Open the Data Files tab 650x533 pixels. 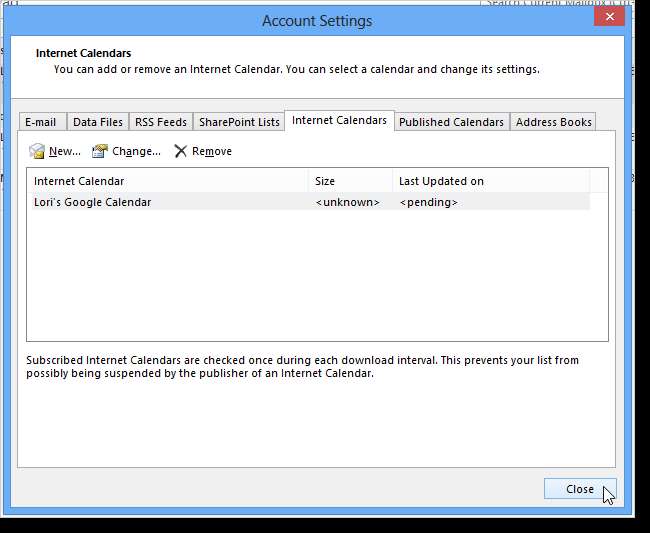(98, 122)
